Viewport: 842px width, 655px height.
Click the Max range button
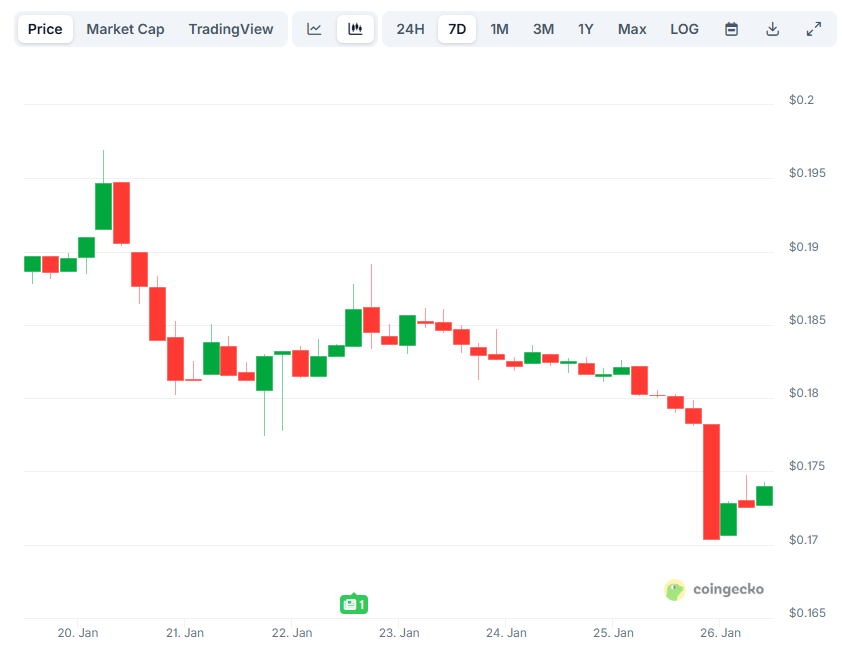coord(632,28)
